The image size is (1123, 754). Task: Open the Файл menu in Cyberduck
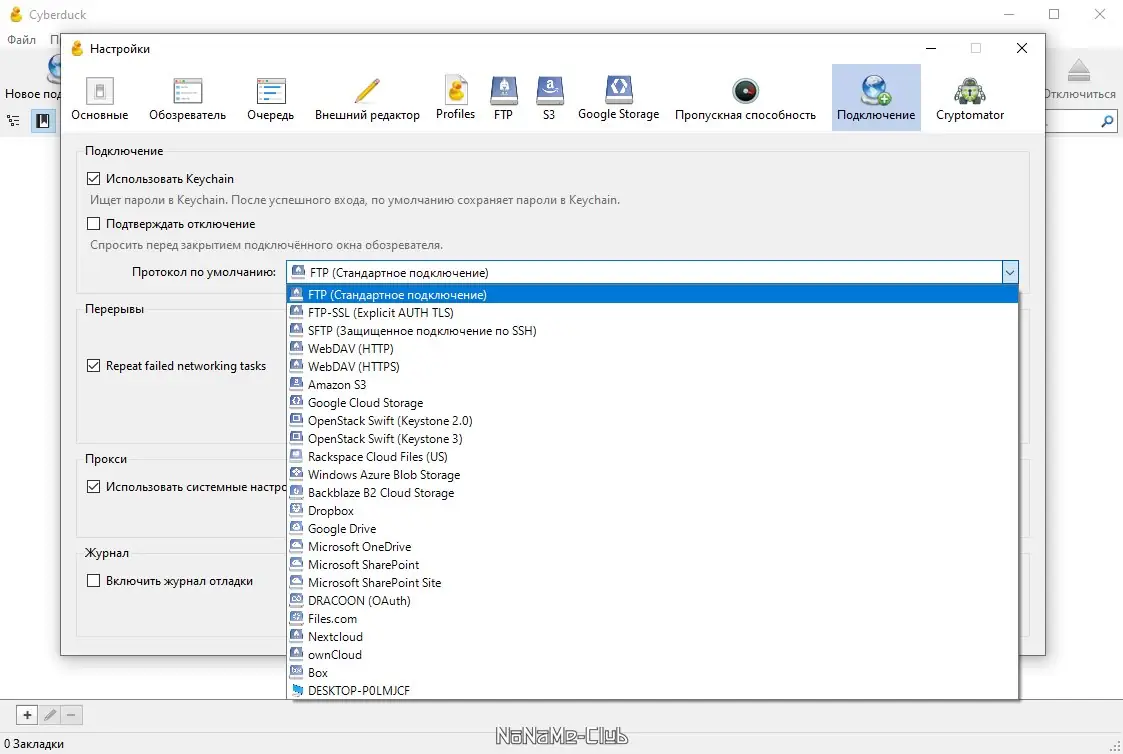click(21, 39)
